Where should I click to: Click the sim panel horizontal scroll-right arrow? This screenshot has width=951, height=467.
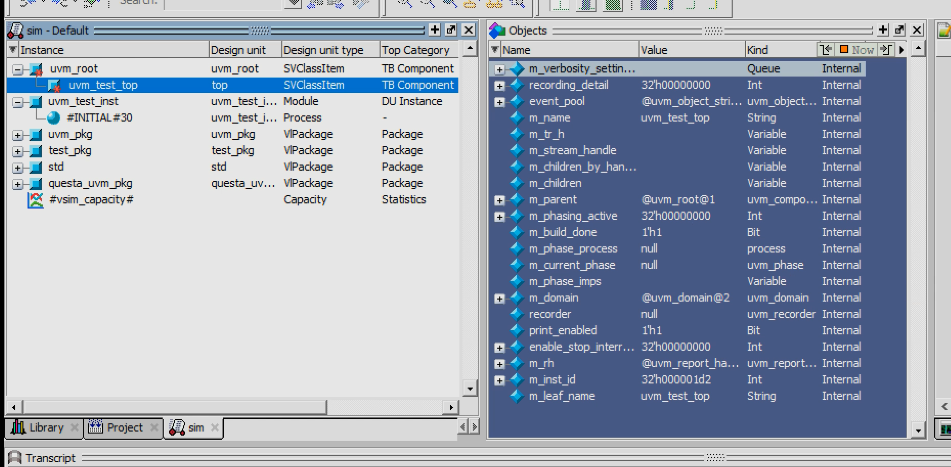coord(450,407)
